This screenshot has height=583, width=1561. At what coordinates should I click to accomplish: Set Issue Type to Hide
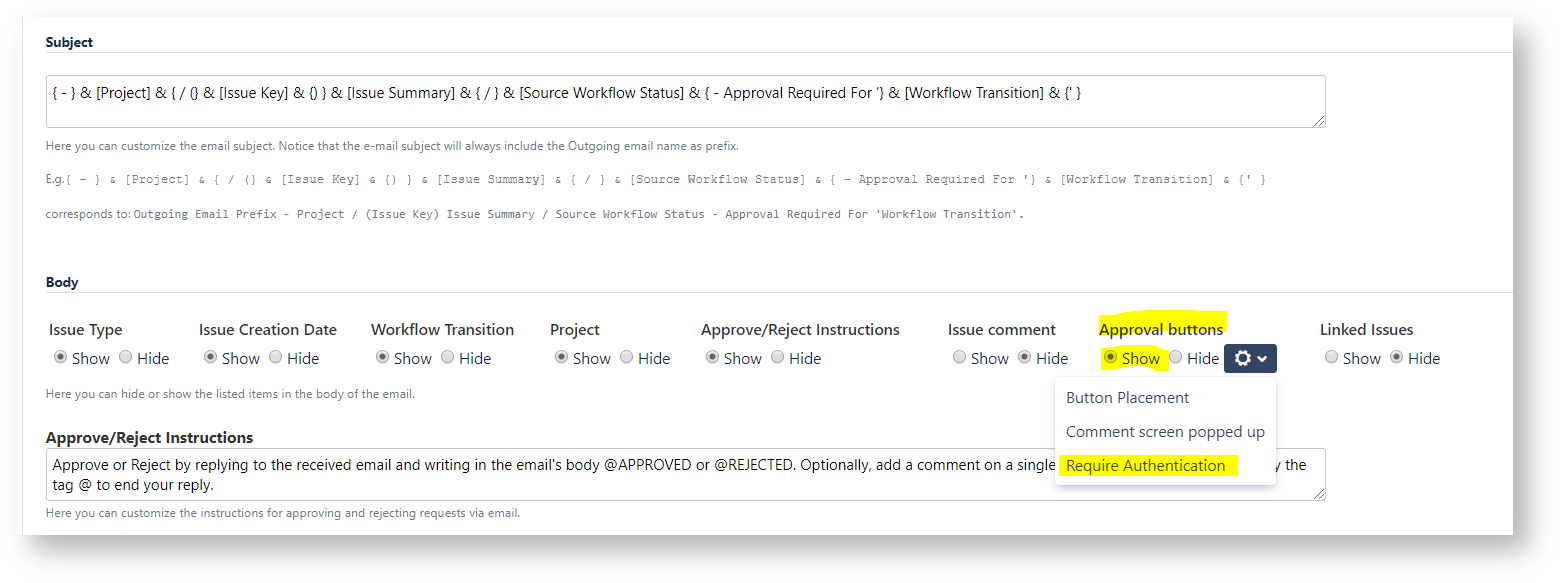[x=126, y=357]
